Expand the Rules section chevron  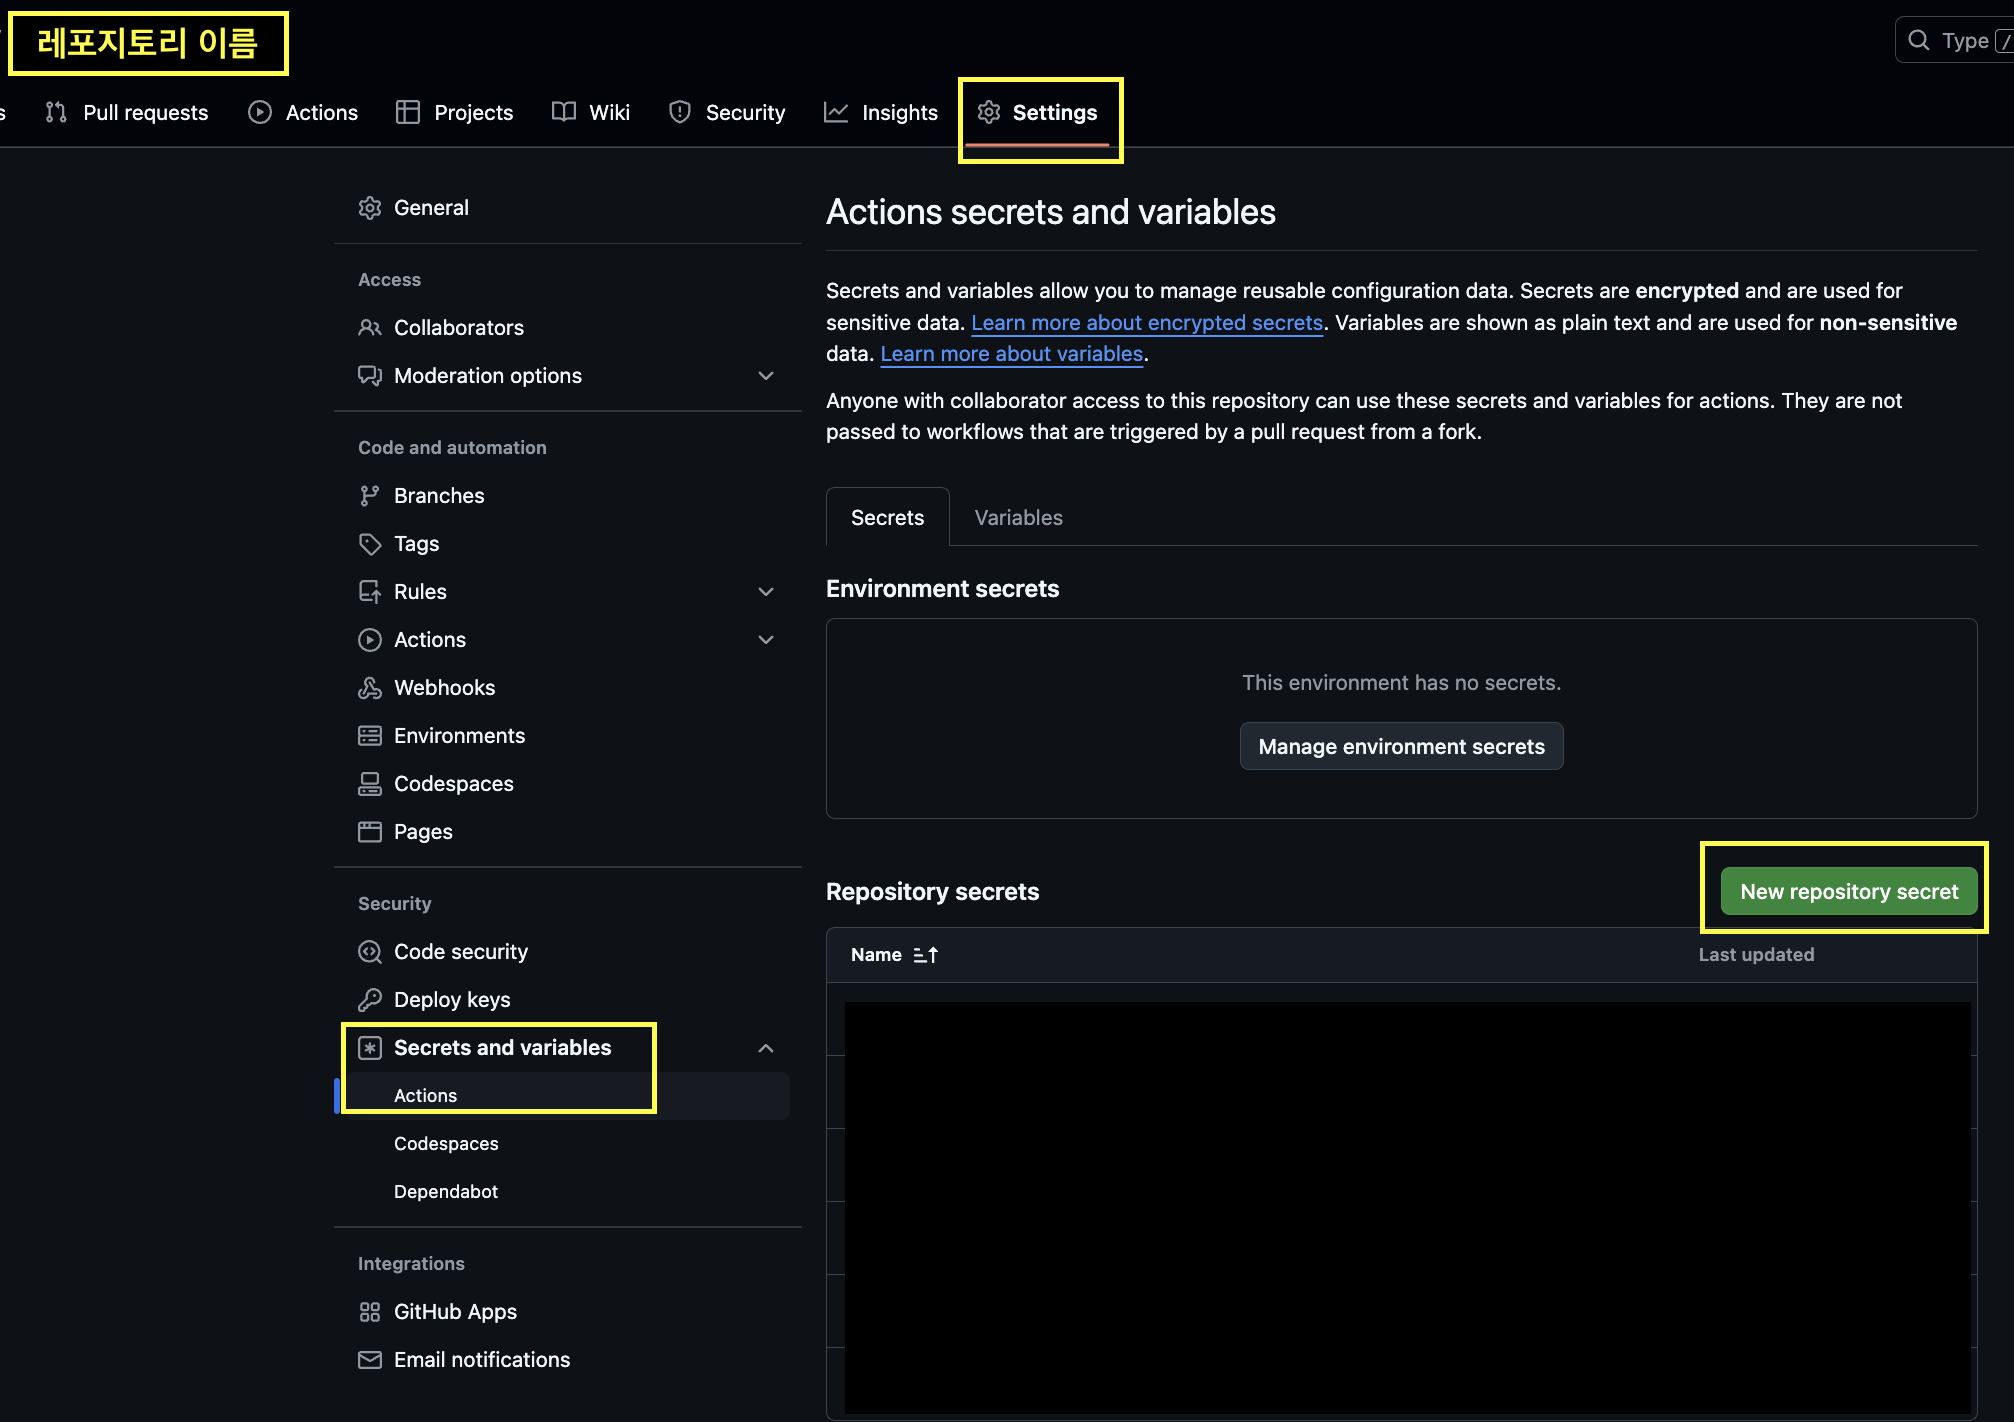click(x=766, y=592)
